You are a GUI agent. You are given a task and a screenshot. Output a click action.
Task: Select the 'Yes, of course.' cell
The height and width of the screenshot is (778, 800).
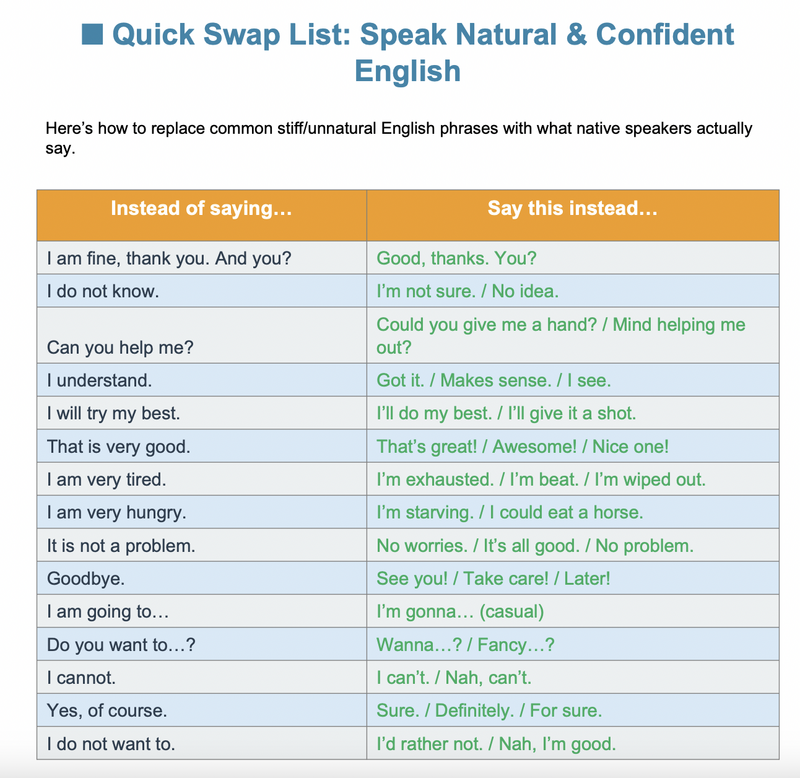202,710
